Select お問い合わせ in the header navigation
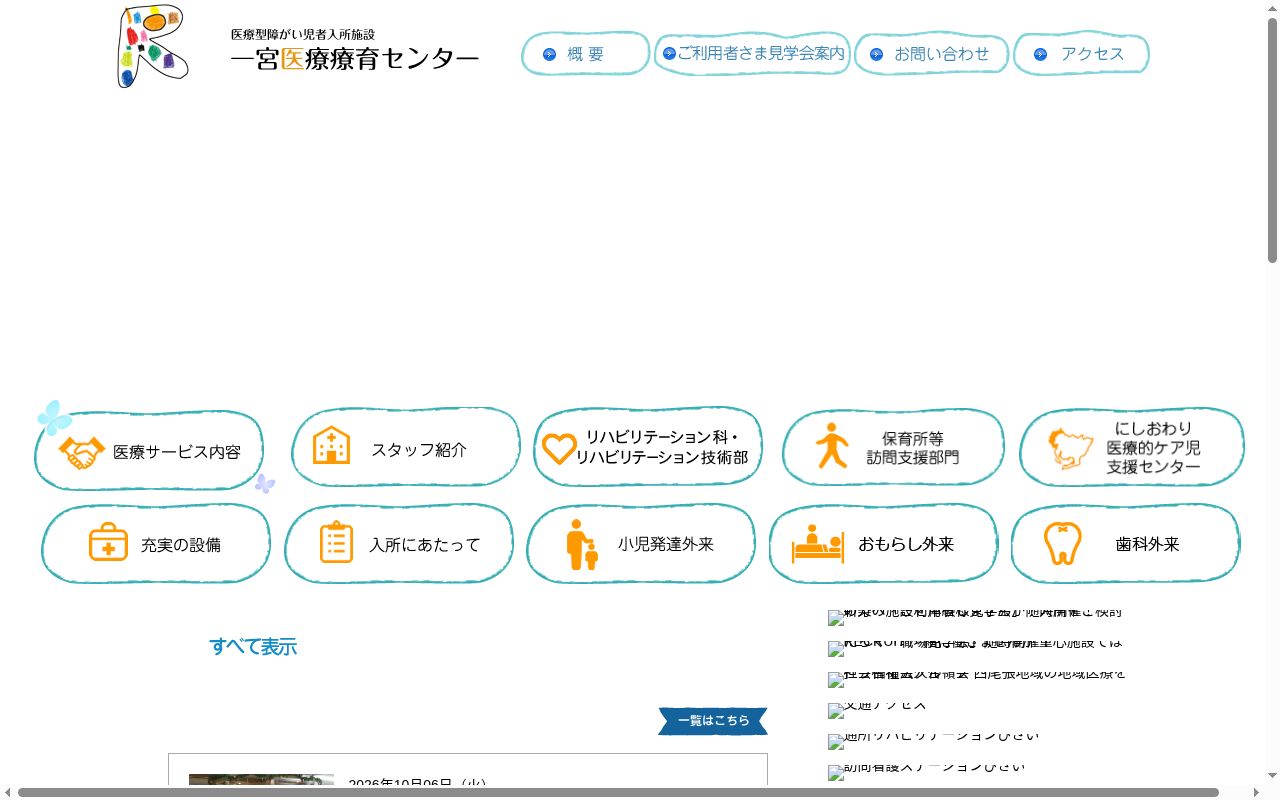 click(932, 54)
